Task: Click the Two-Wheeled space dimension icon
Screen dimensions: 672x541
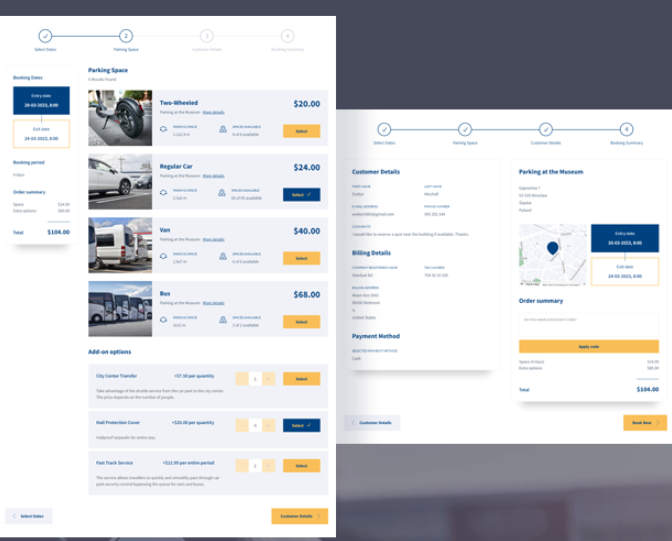Action: coord(163,129)
